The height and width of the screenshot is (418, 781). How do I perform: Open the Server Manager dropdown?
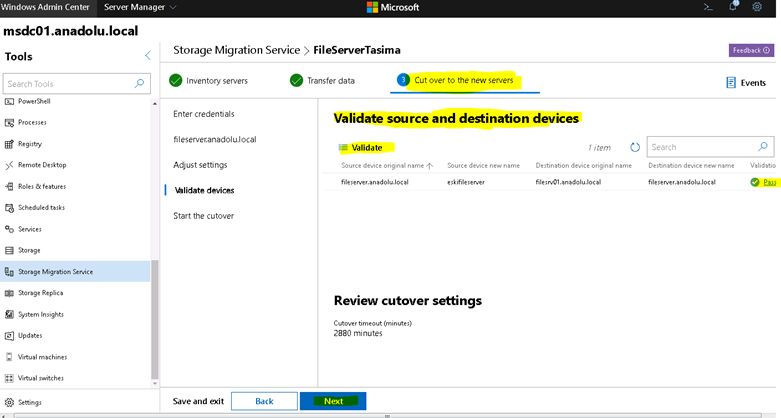[140, 7]
